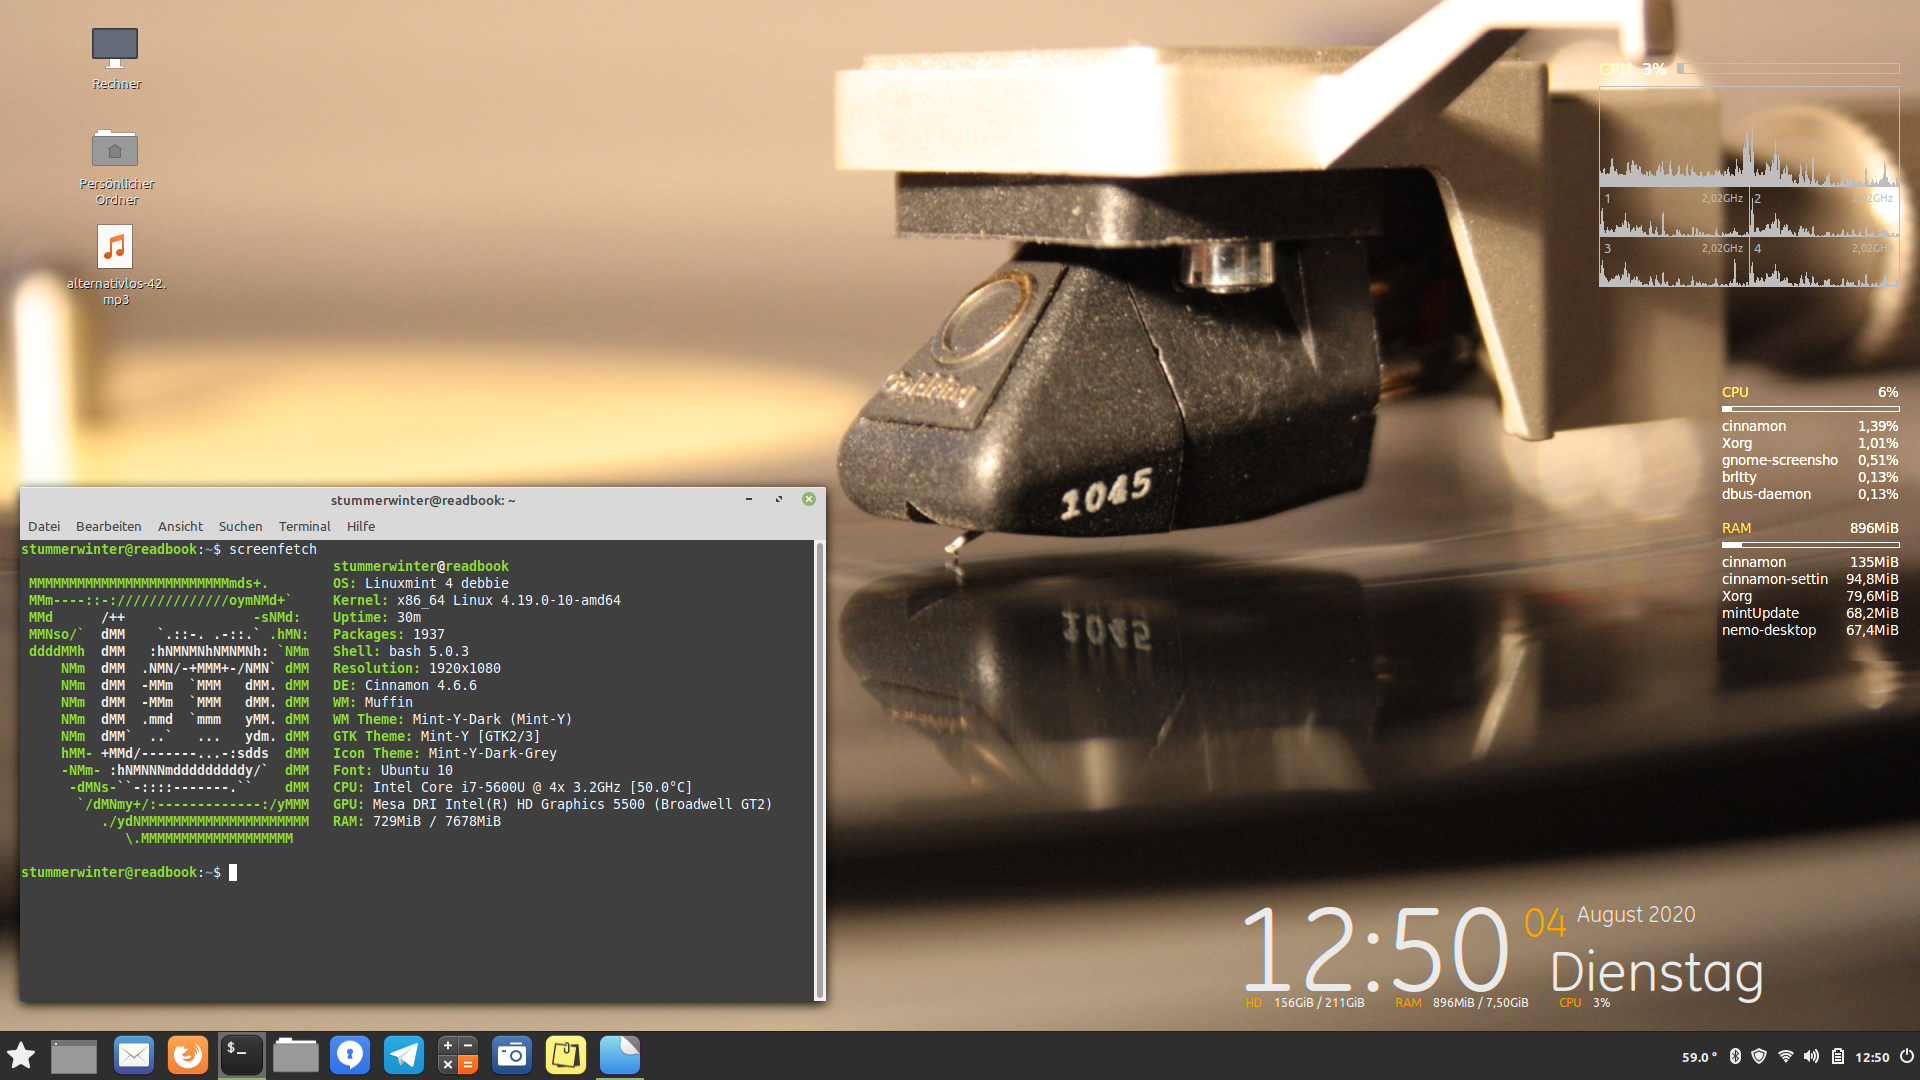Click the blue document icon in panel
This screenshot has height=1080, width=1920.
[620, 1055]
